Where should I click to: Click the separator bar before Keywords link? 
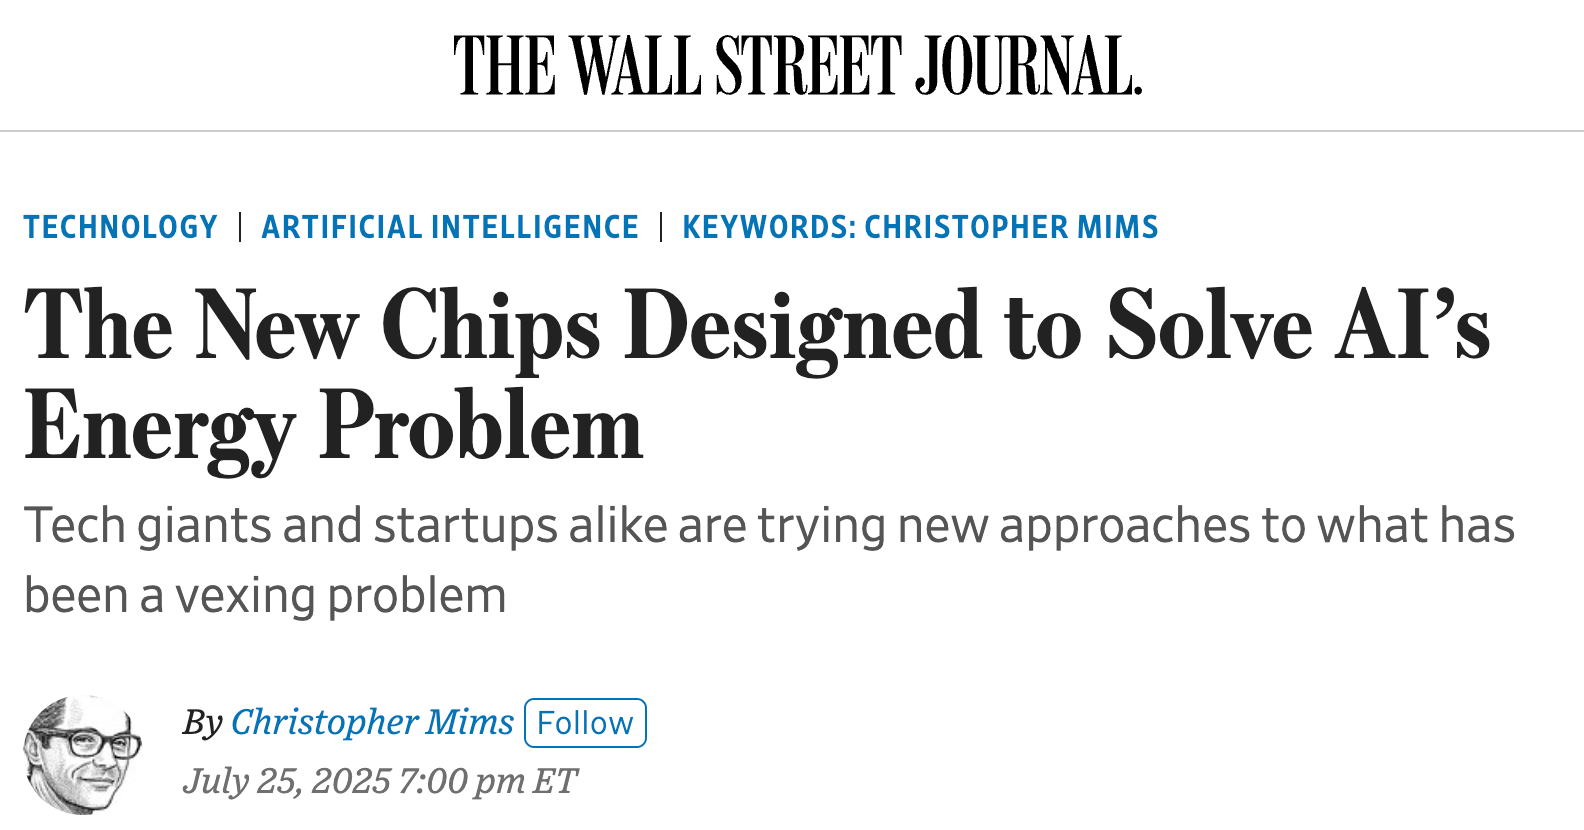pos(661,227)
